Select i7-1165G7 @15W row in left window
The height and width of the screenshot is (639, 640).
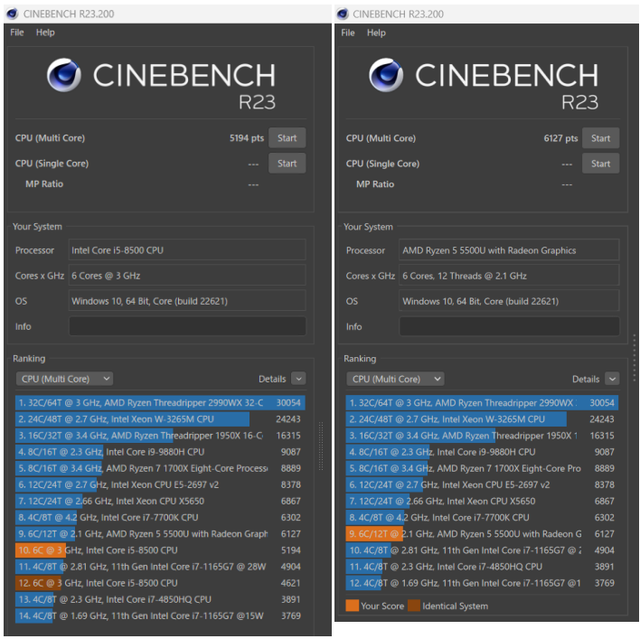(160, 615)
